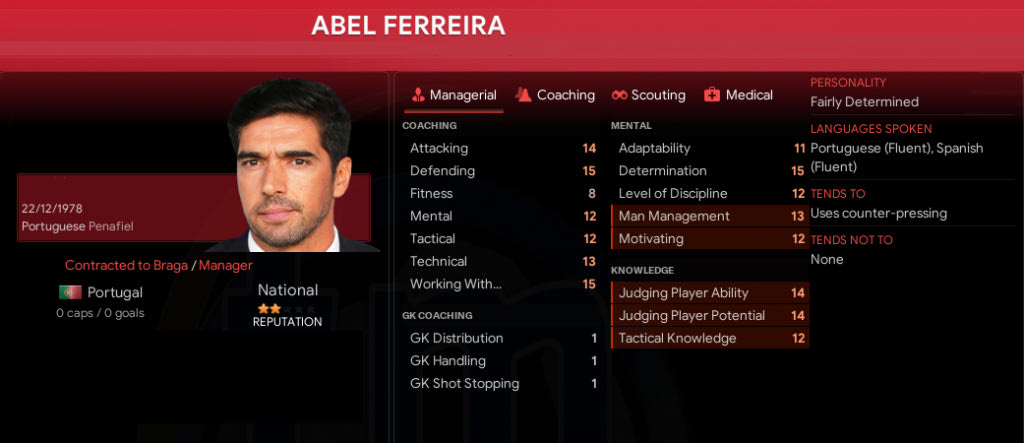
Task: Click the Medical kit icon
Action: point(712,95)
